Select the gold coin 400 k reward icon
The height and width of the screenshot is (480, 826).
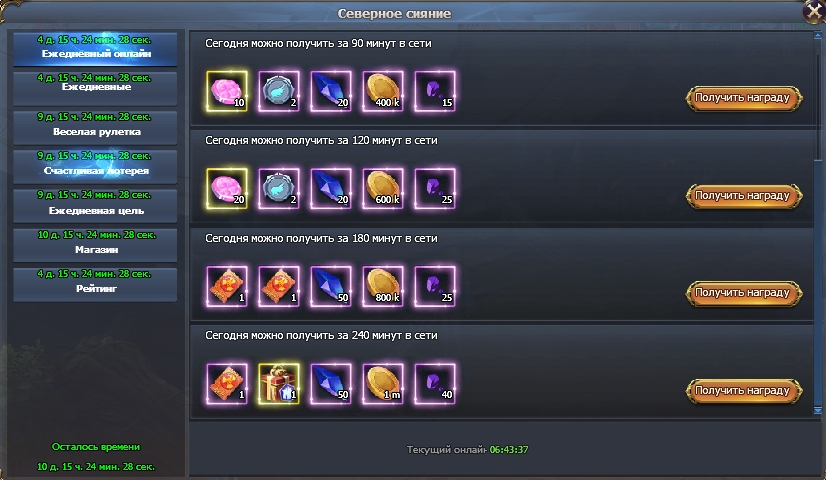point(383,91)
